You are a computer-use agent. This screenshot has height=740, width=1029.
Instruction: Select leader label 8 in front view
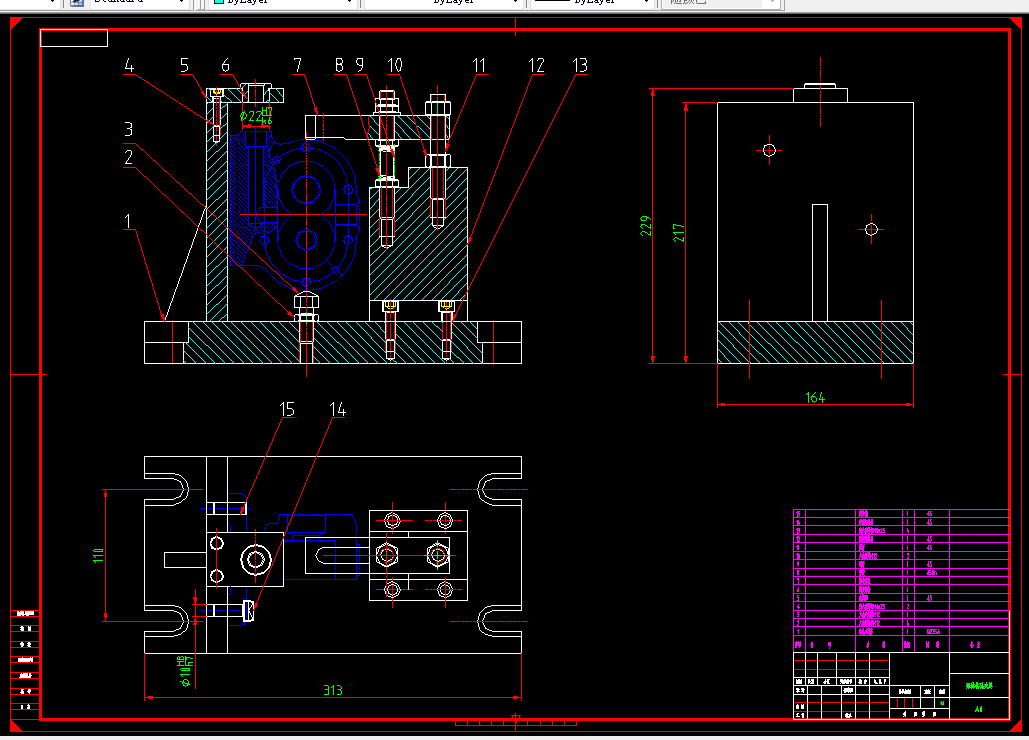coord(339,66)
